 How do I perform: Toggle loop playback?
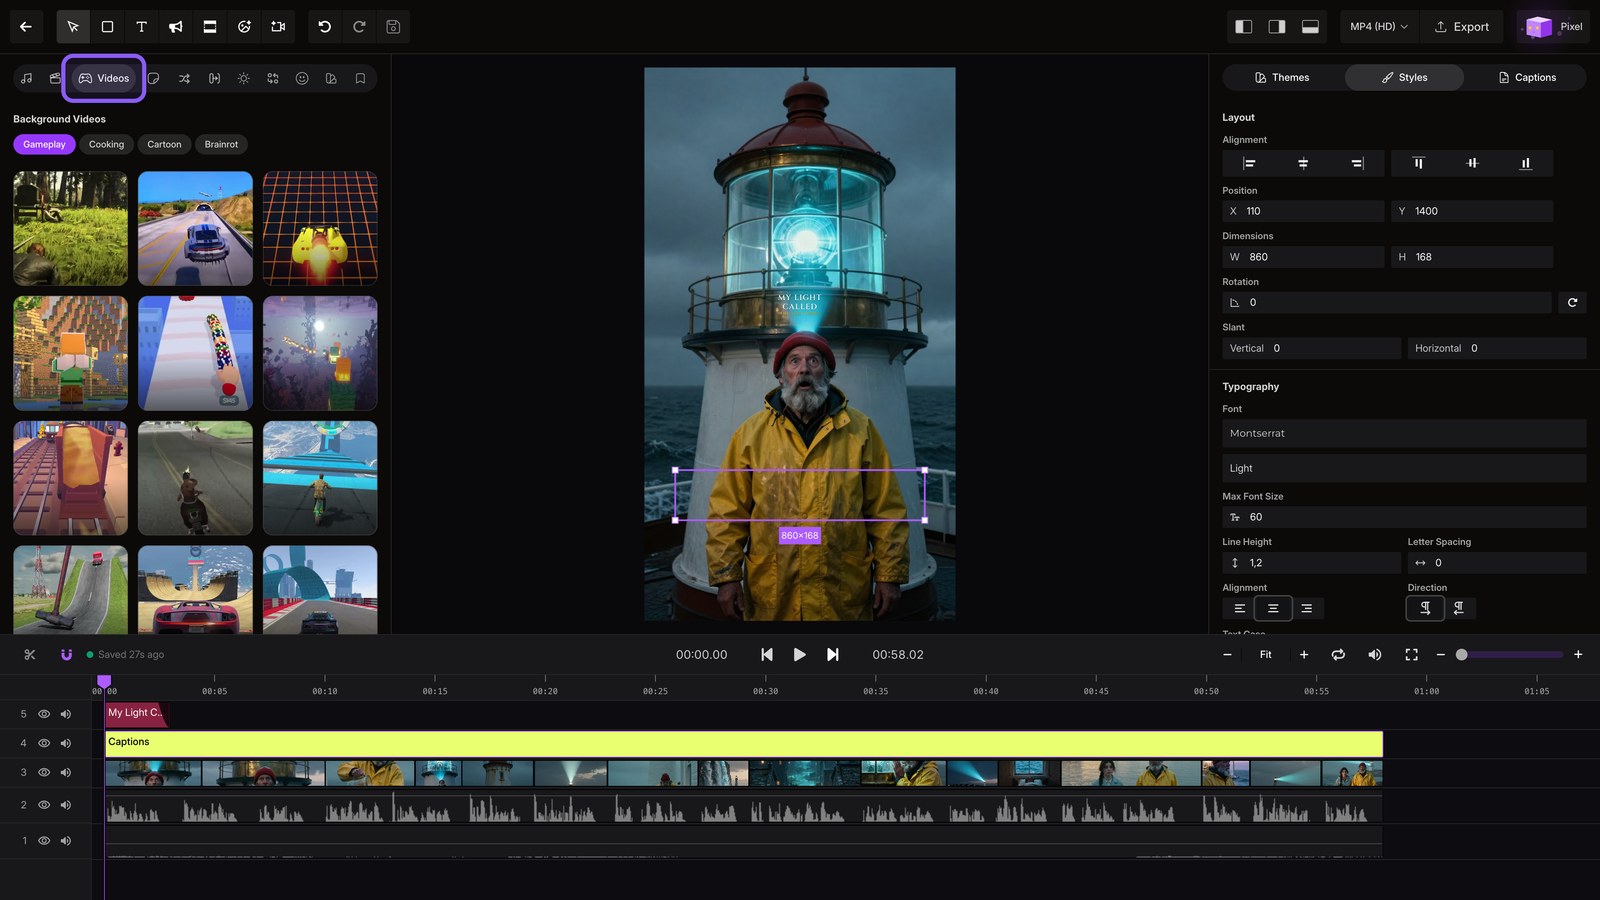tap(1338, 655)
